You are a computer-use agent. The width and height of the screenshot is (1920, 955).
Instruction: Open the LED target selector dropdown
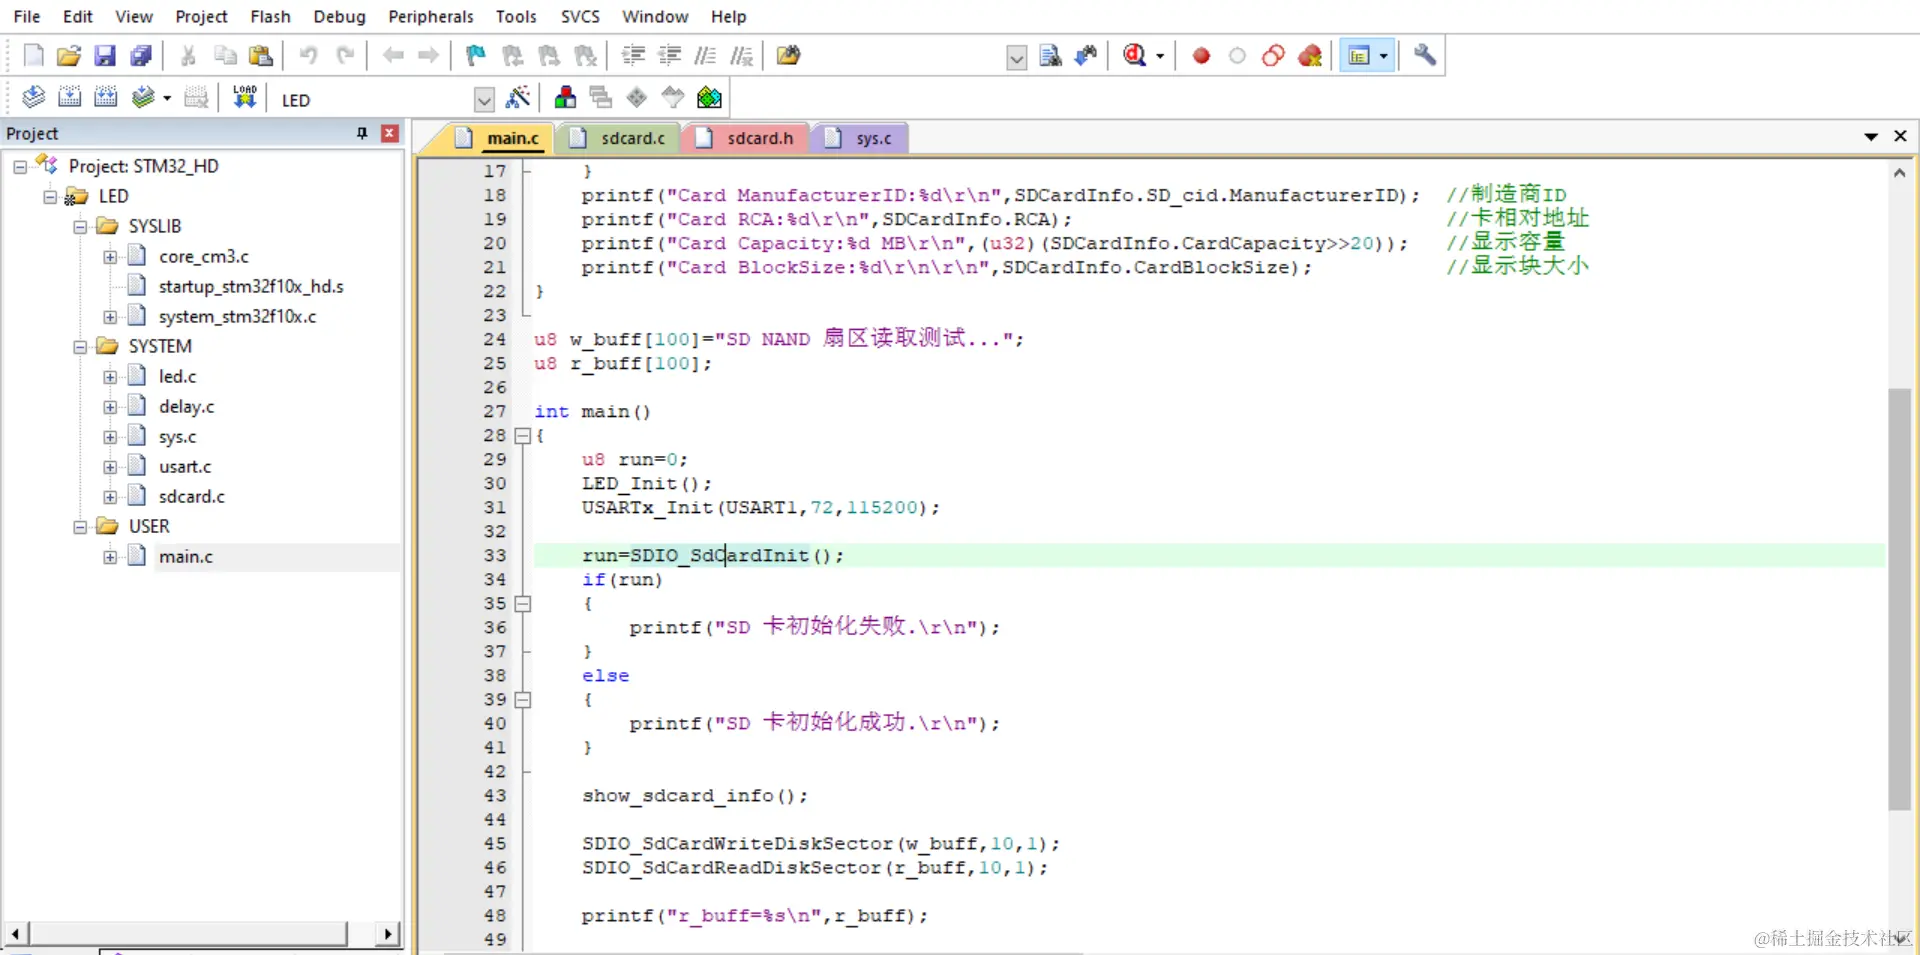click(x=484, y=99)
